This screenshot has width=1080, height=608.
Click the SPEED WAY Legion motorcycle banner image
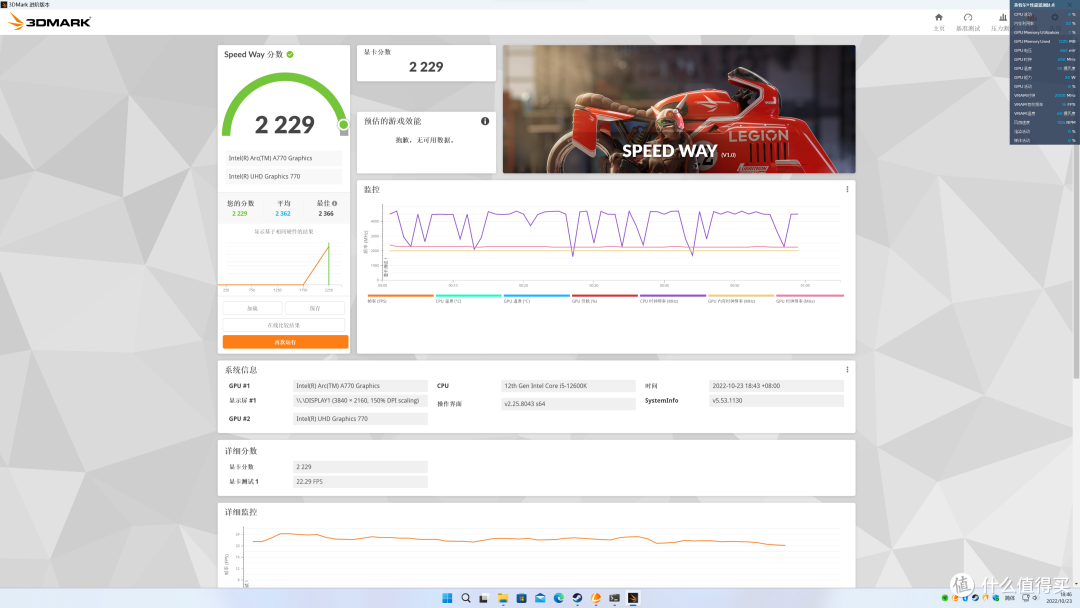pyautogui.click(x=679, y=109)
